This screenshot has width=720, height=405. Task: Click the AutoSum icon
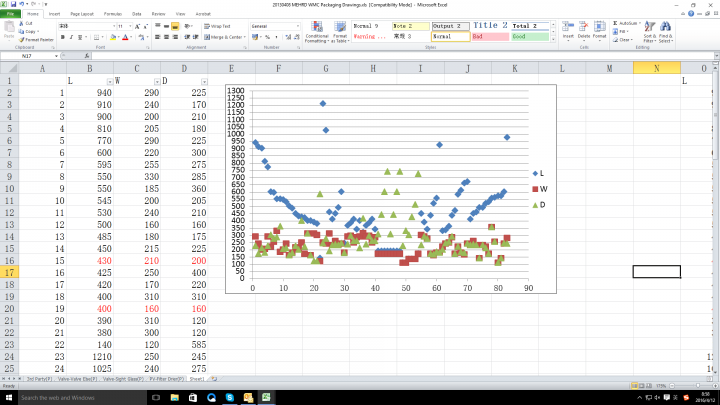[630, 22]
